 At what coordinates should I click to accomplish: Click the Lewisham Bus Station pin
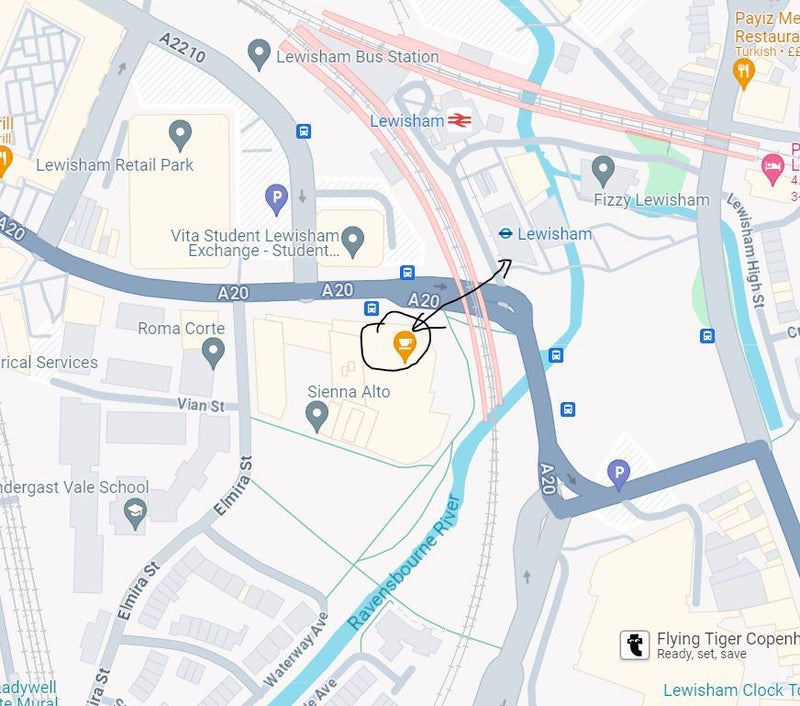coord(259,55)
